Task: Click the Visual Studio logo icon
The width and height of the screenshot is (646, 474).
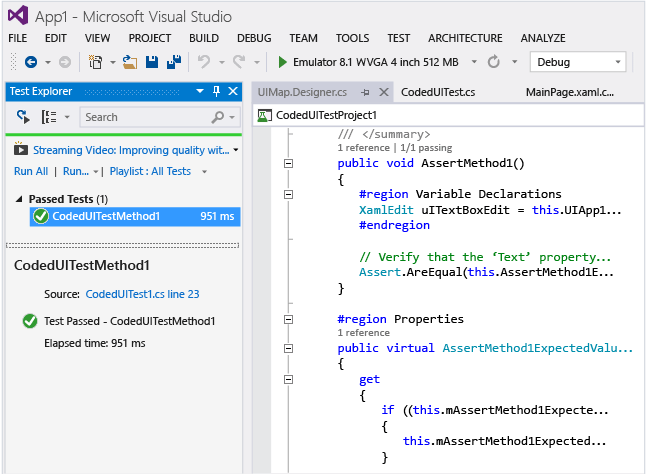Action: click(x=18, y=16)
